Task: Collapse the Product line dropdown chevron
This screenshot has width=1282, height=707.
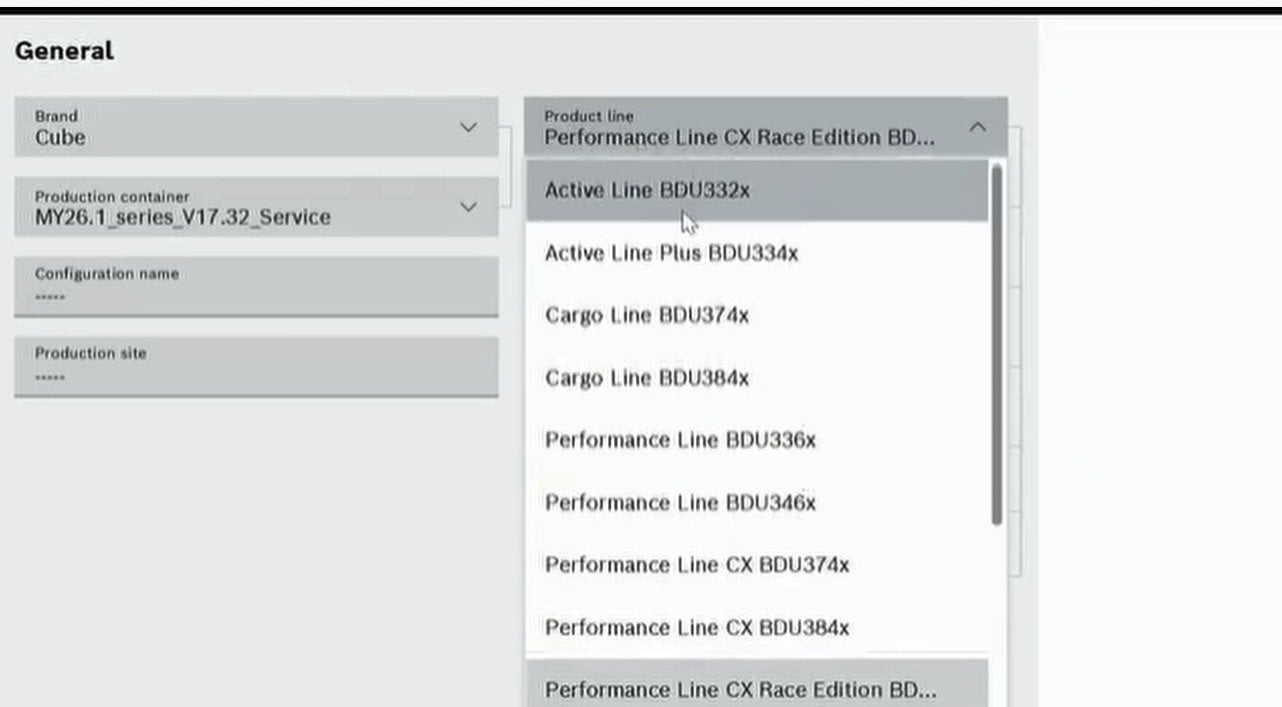Action: [978, 127]
